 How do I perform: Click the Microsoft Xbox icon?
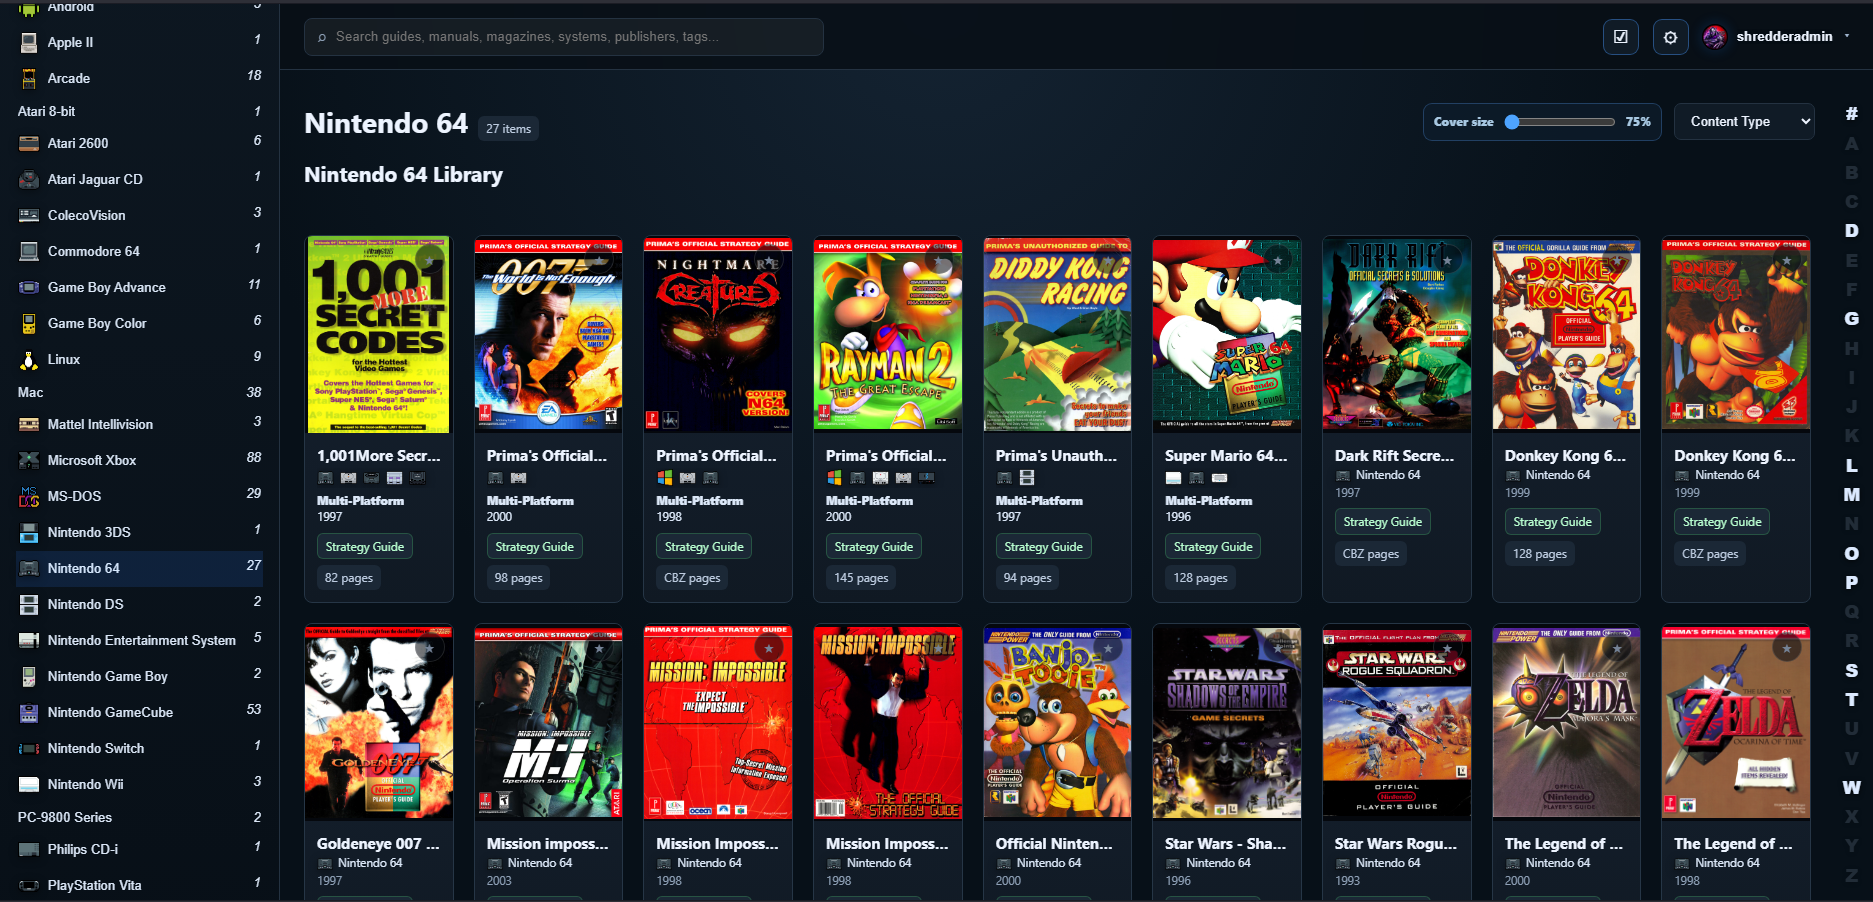(29, 460)
